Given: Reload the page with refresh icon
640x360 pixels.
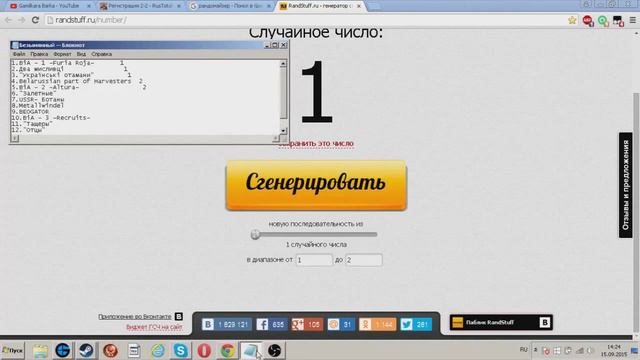Looking at the screenshot, I should (x=36, y=20).
